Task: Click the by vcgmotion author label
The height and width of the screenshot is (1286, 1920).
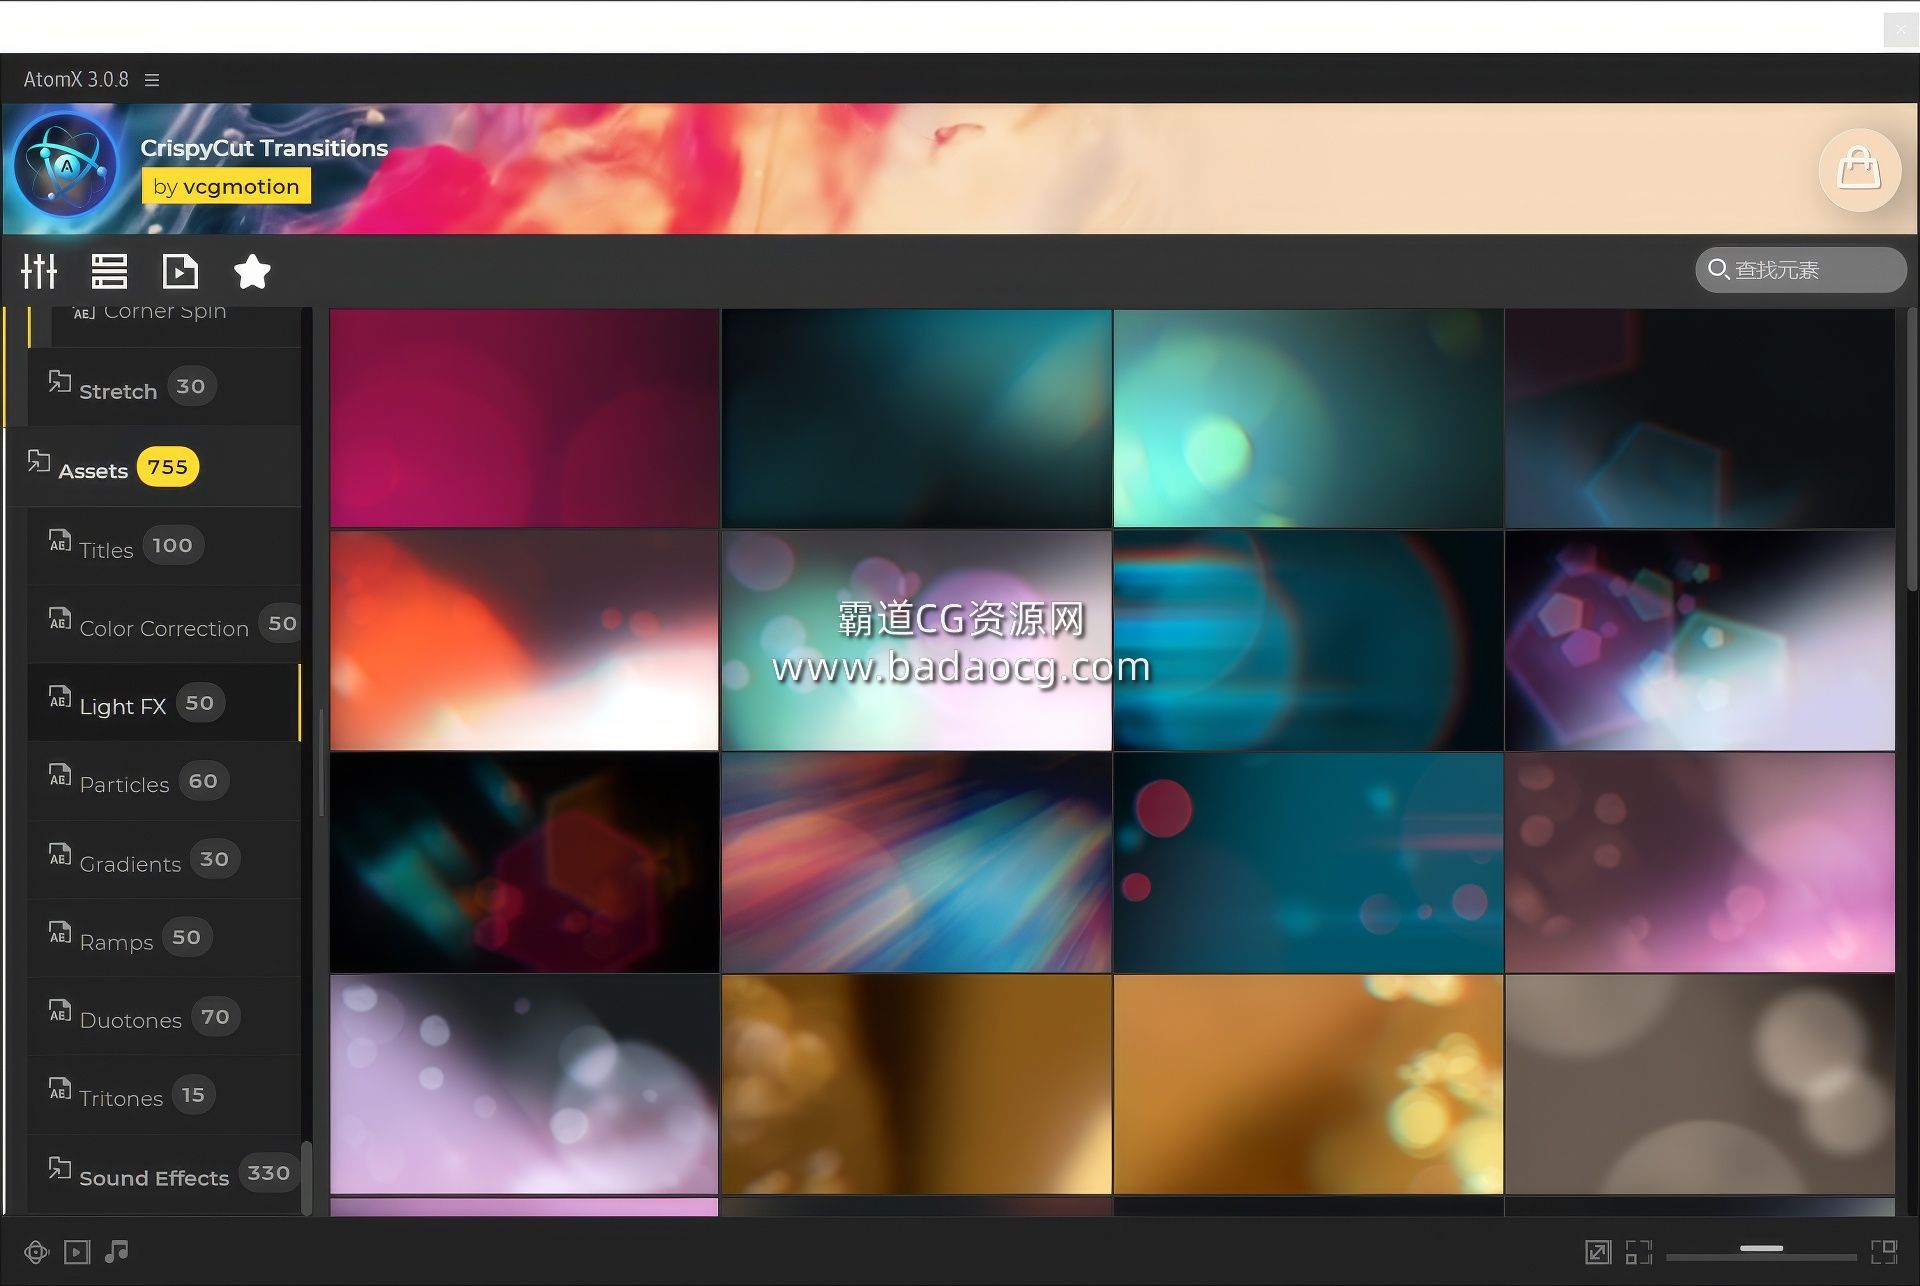Action: pos(226,186)
